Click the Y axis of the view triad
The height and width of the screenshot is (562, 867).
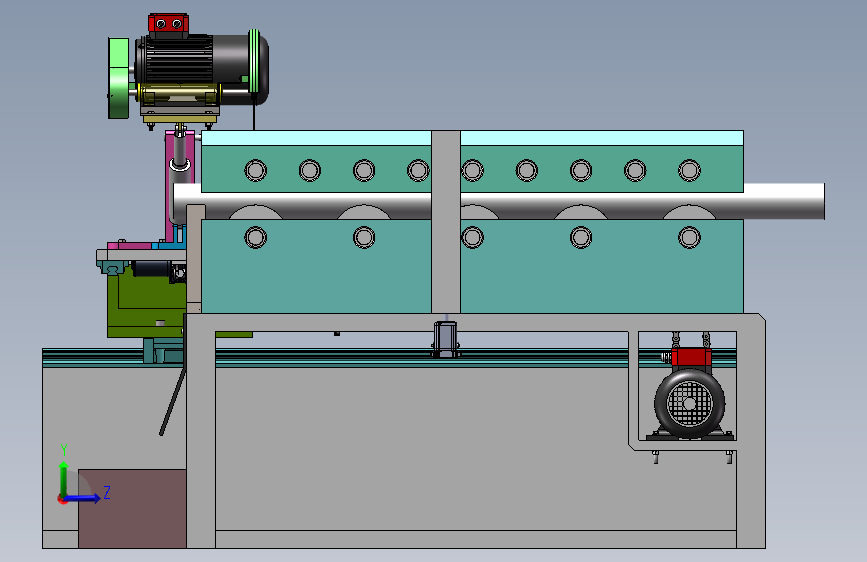coord(64,480)
